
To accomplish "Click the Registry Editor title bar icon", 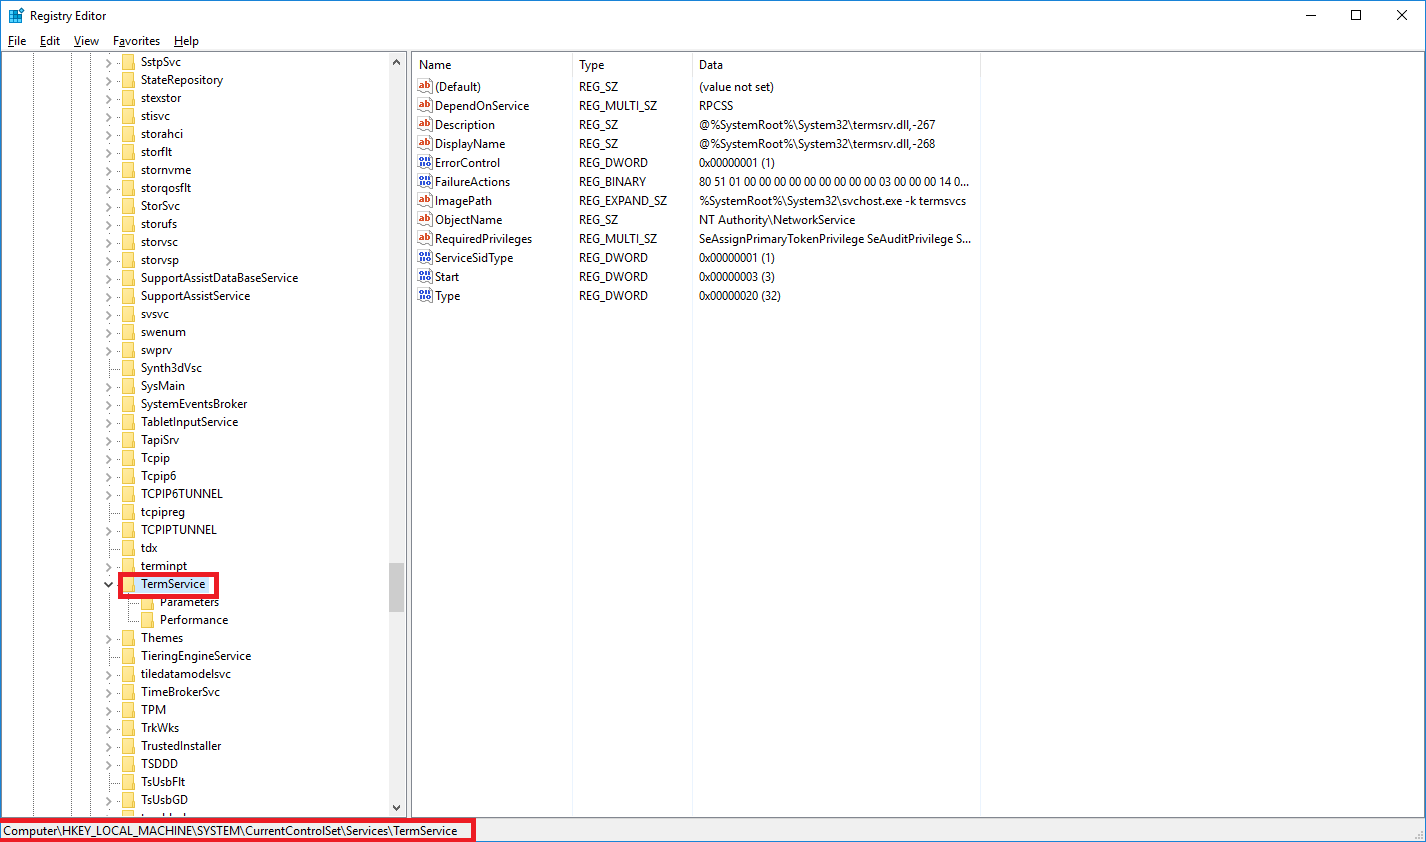I will 16,15.
